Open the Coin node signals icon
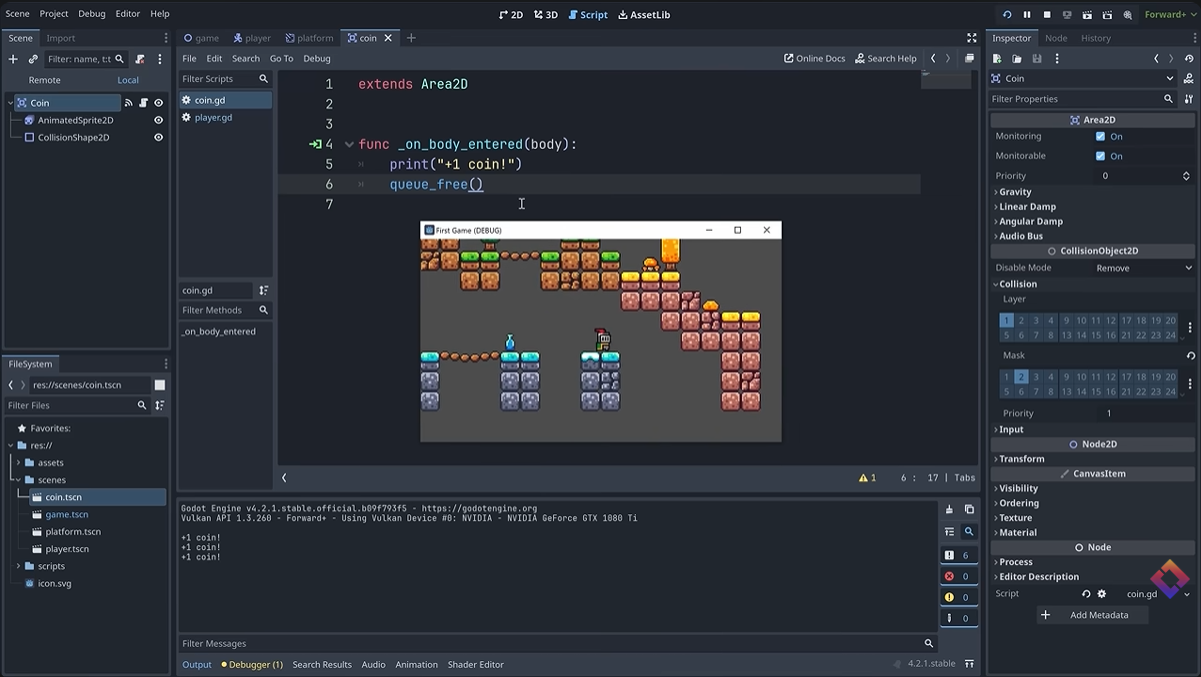The width and height of the screenshot is (1201, 677). pos(128,103)
